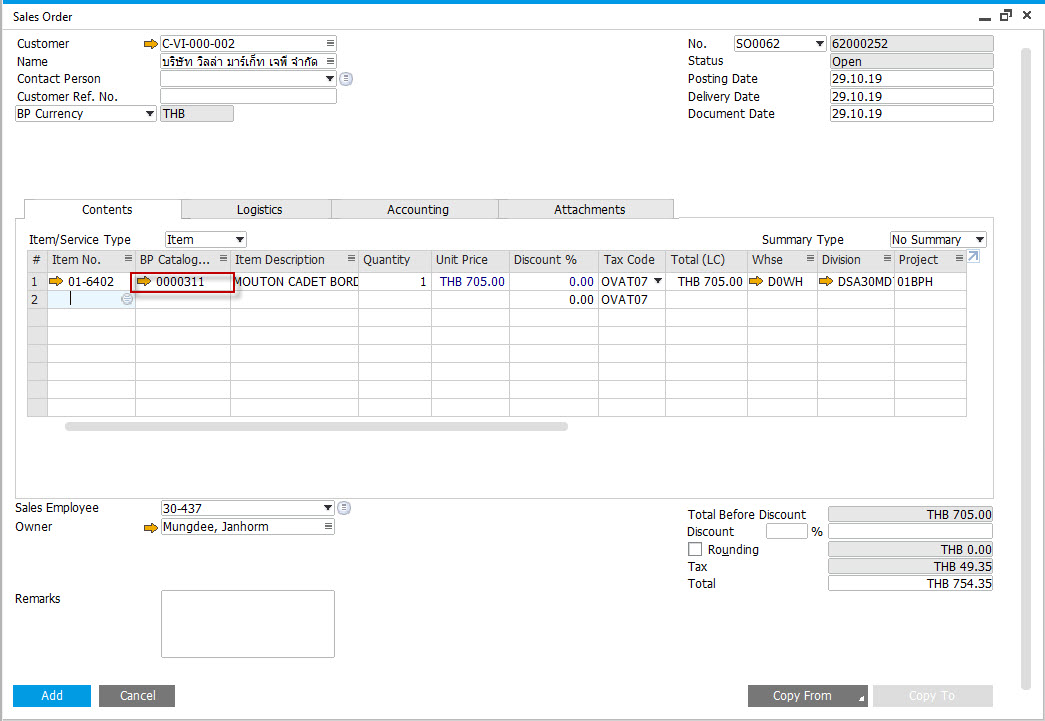Follow the link arrow for item 01-6402
Image resolution: width=1045 pixels, height=721 pixels.
point(56,281)
